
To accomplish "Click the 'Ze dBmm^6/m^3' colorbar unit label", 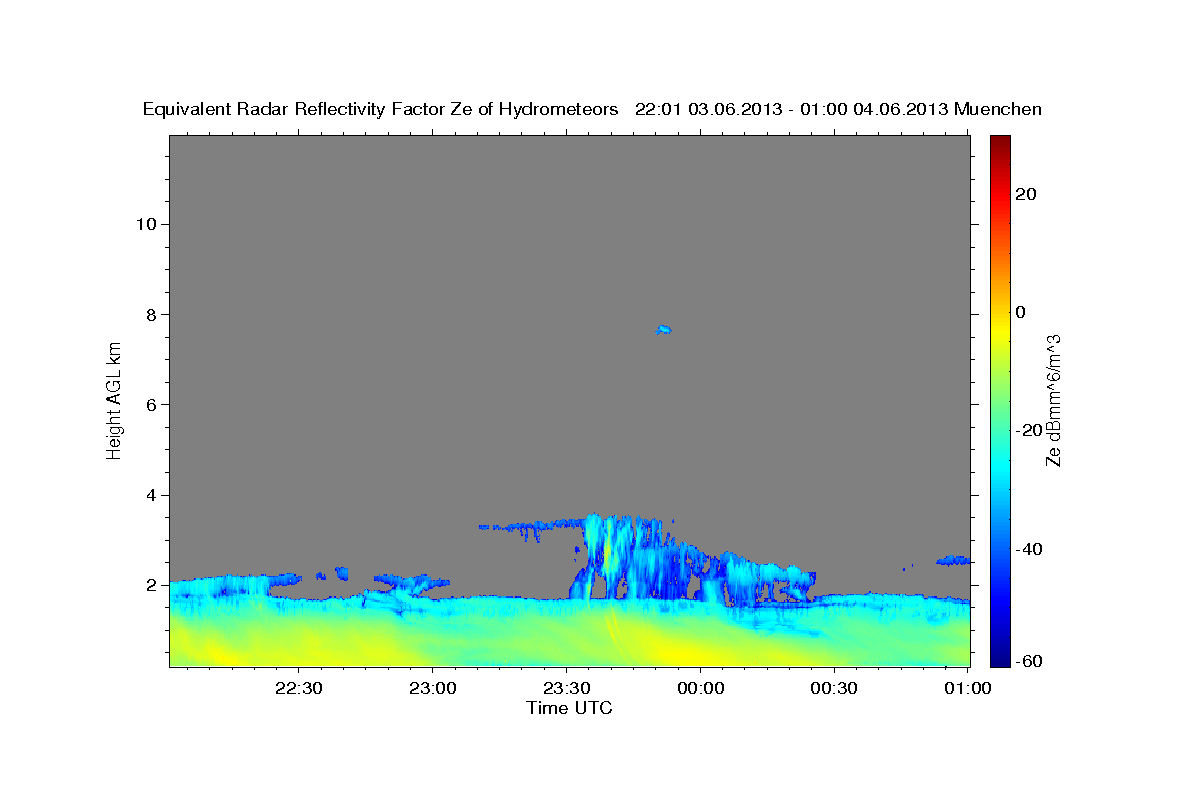I will 1054,400.
